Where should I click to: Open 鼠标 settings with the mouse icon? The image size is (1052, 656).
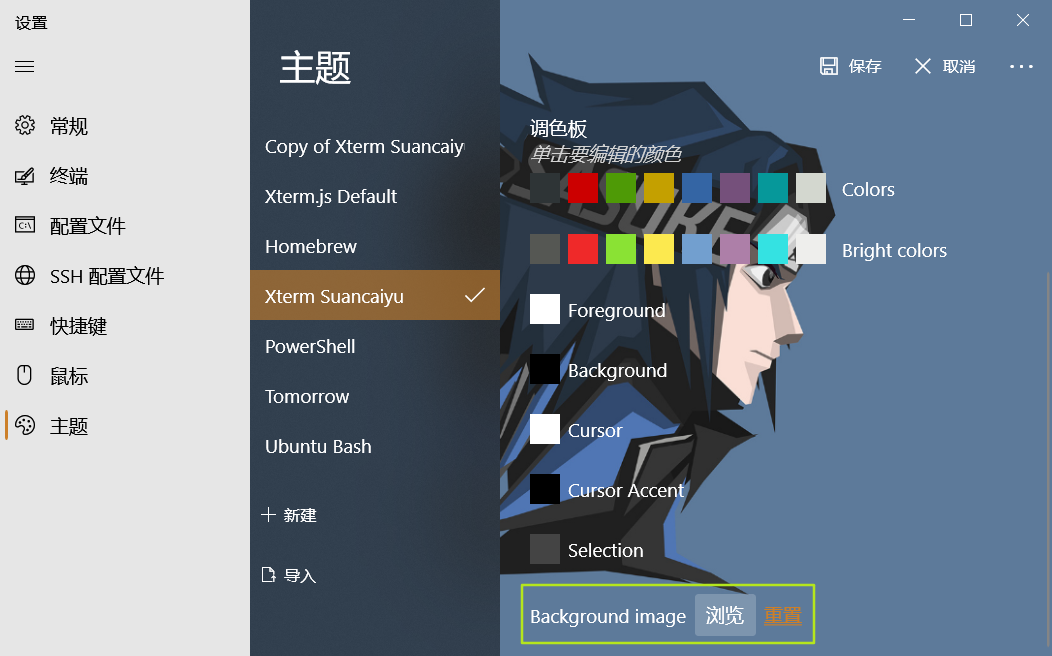(24, 375)
